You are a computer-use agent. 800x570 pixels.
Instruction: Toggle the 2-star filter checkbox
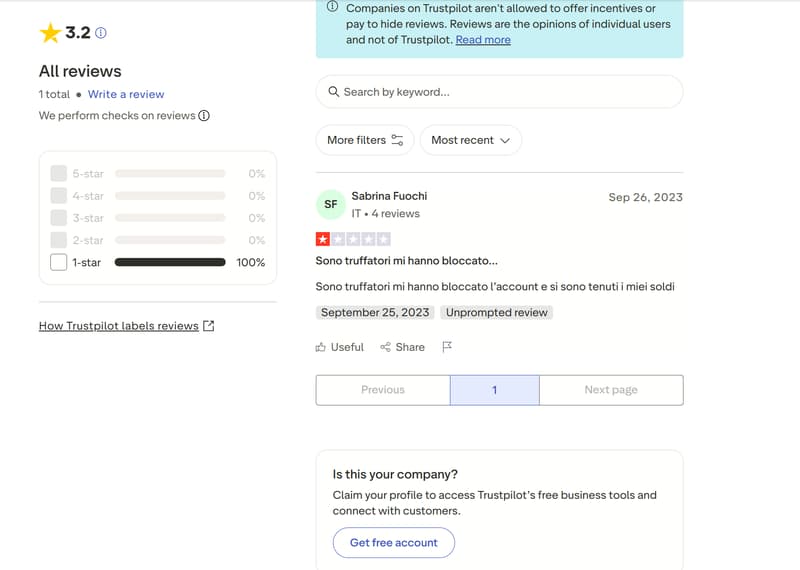click(x=59, y=240)
